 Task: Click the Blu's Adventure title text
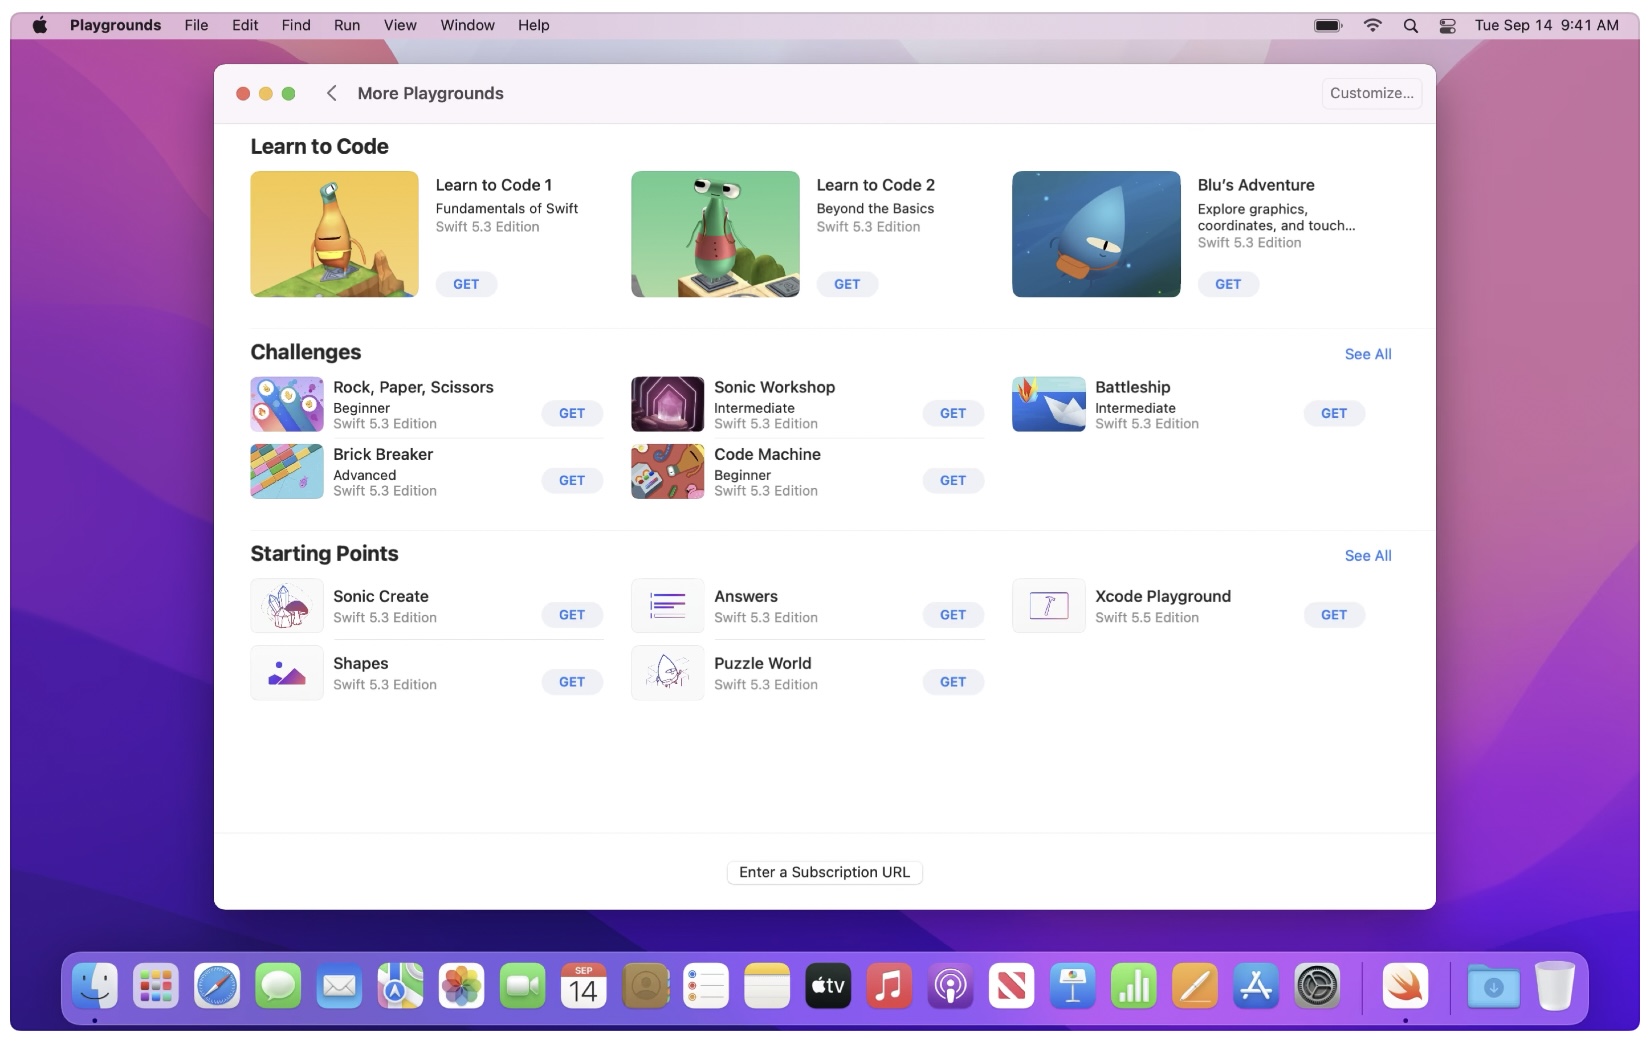point(1256,185)
